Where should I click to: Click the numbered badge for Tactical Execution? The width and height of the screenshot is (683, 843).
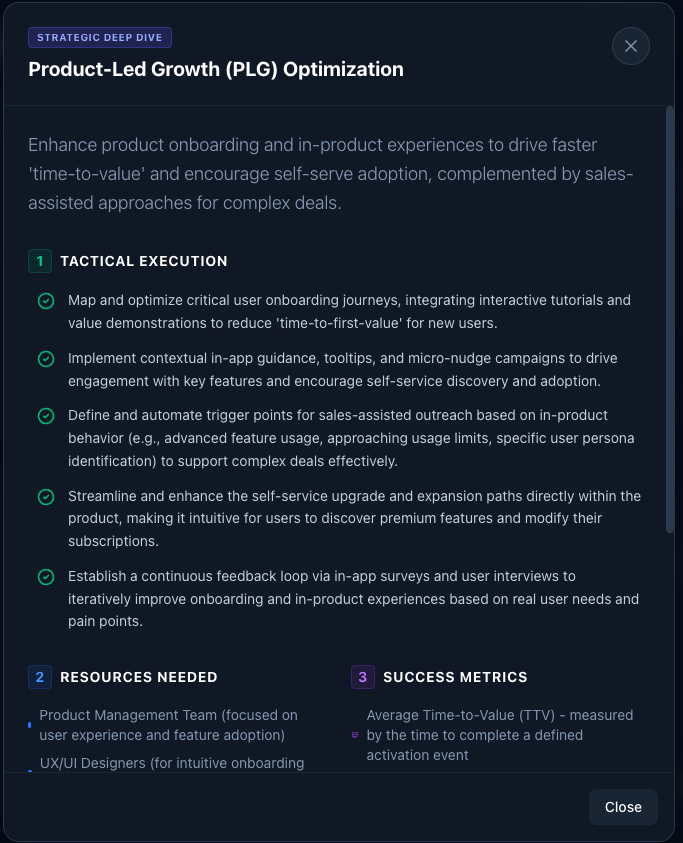(40, 261)
